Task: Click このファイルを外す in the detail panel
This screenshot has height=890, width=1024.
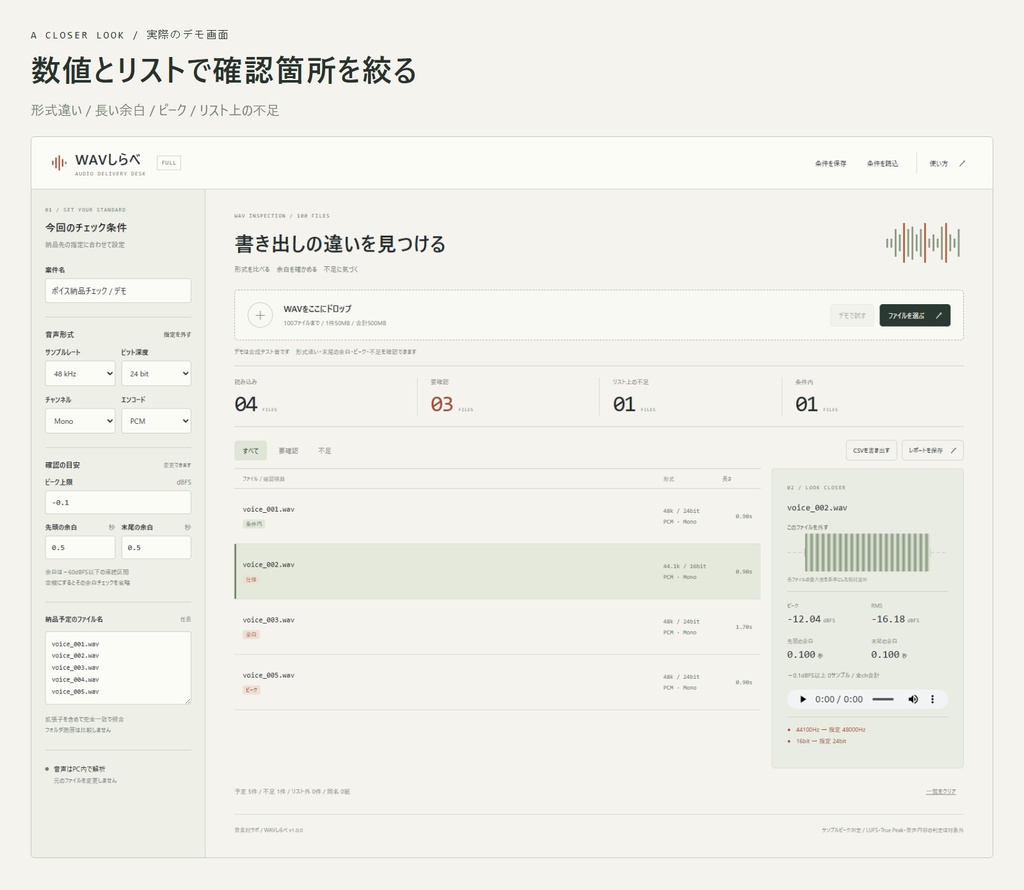Action: pyautogui.click(x=808, y=527)
